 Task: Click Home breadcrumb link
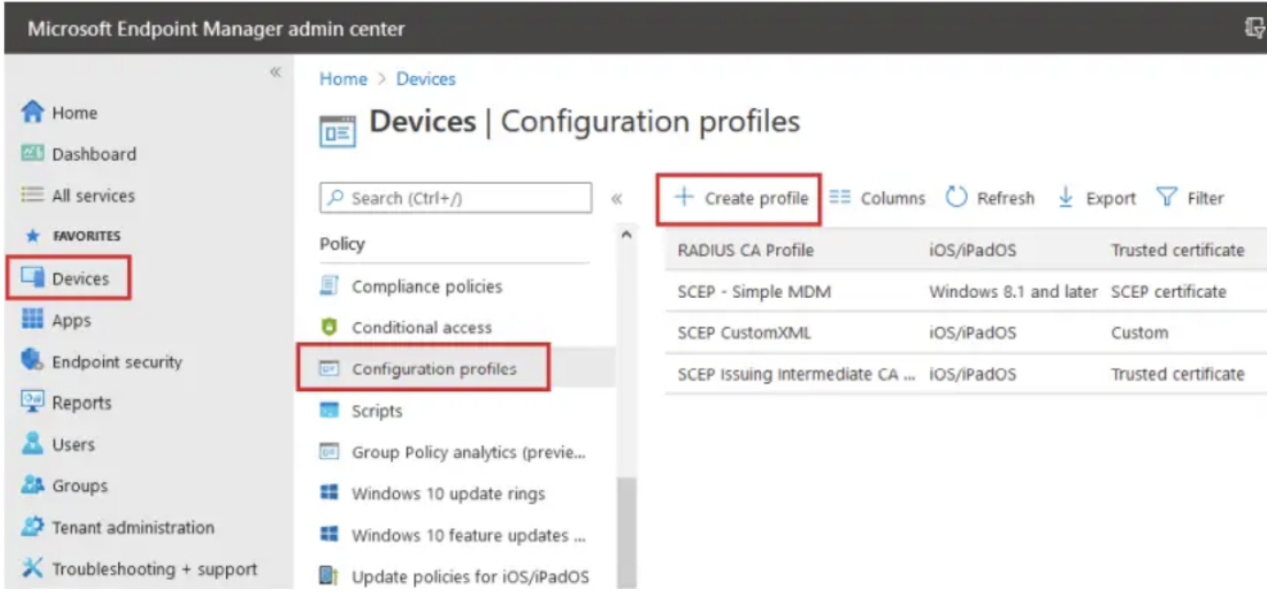click(343, 79)
